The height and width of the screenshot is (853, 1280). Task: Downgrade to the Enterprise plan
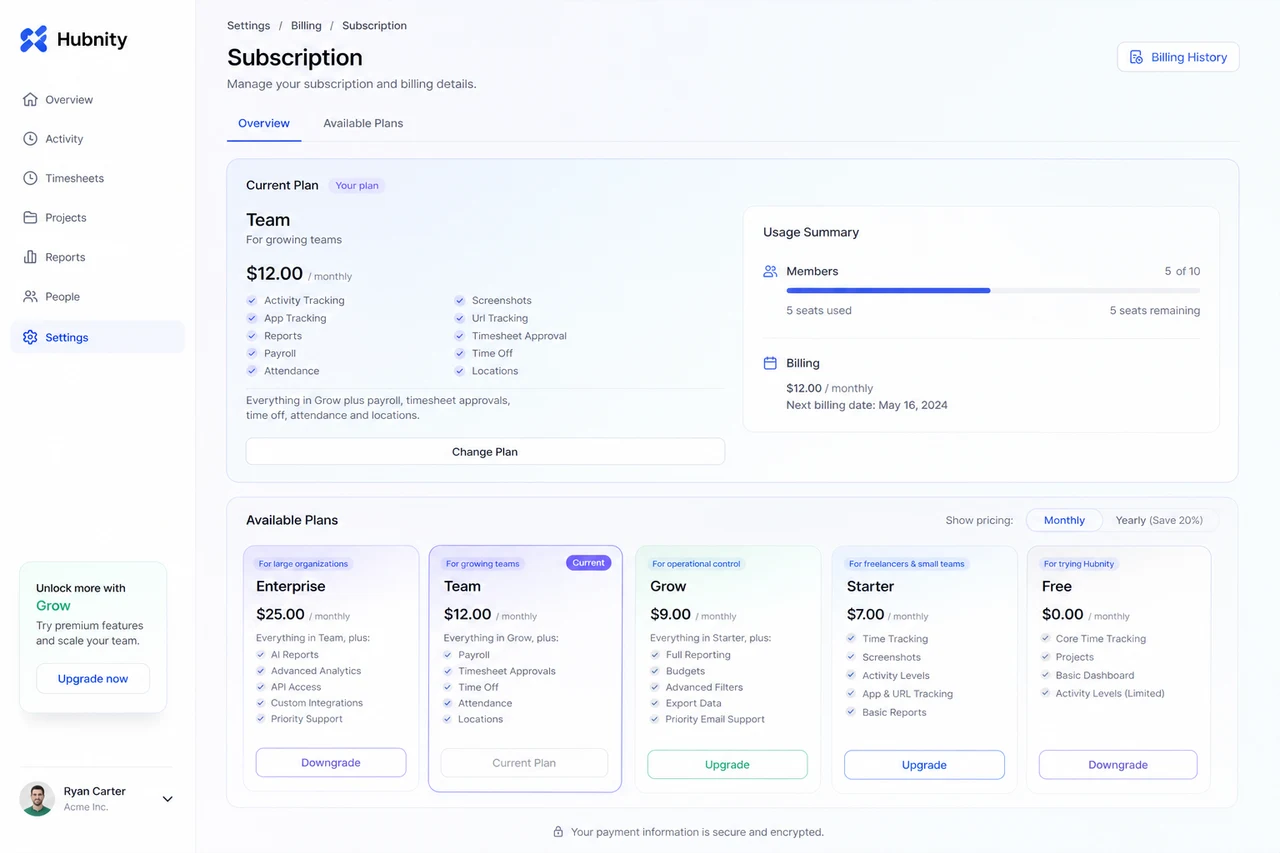[331, 763]
